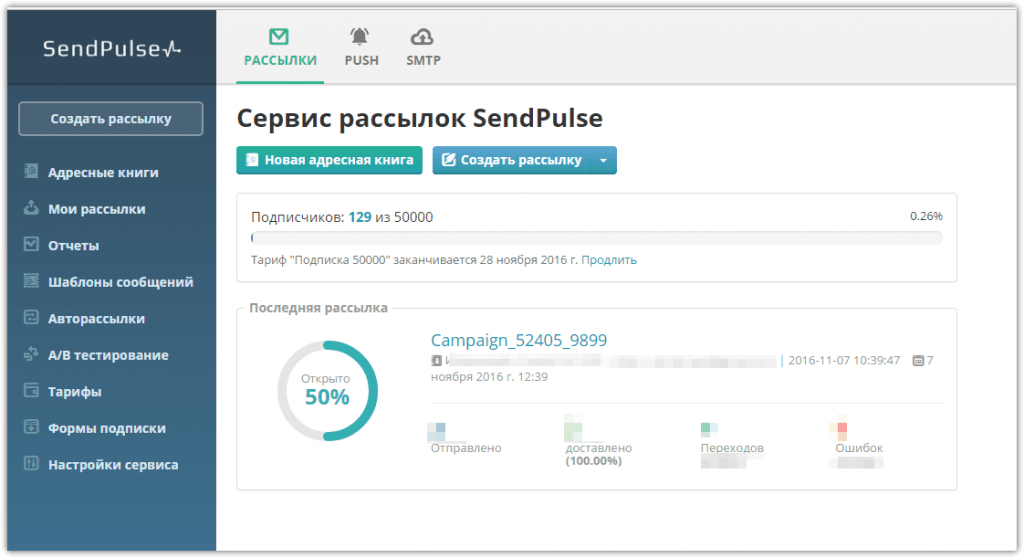Image resolution: width=1024 pixels, height=558 pixels.
Task: Click the Продлить link
Action: [x=609, y=260]
